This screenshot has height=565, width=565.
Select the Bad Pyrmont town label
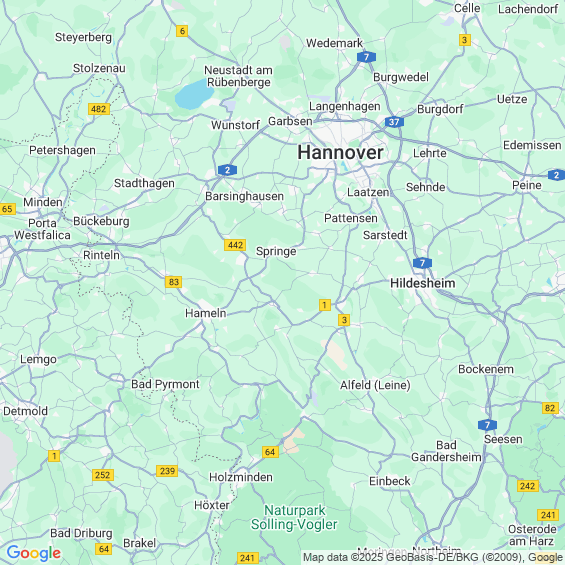165,384
